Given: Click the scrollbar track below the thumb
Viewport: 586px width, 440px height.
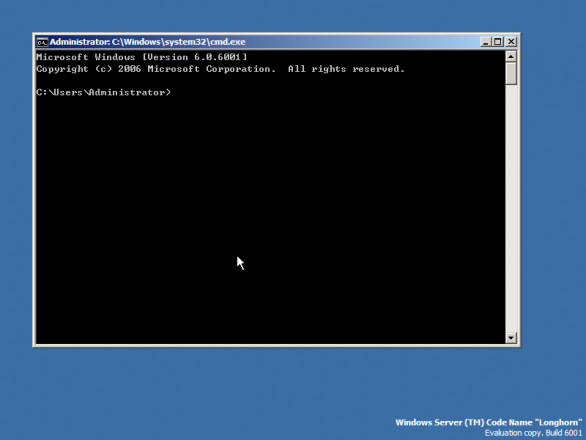Looking at the screenshot, I should pos(511,208).
